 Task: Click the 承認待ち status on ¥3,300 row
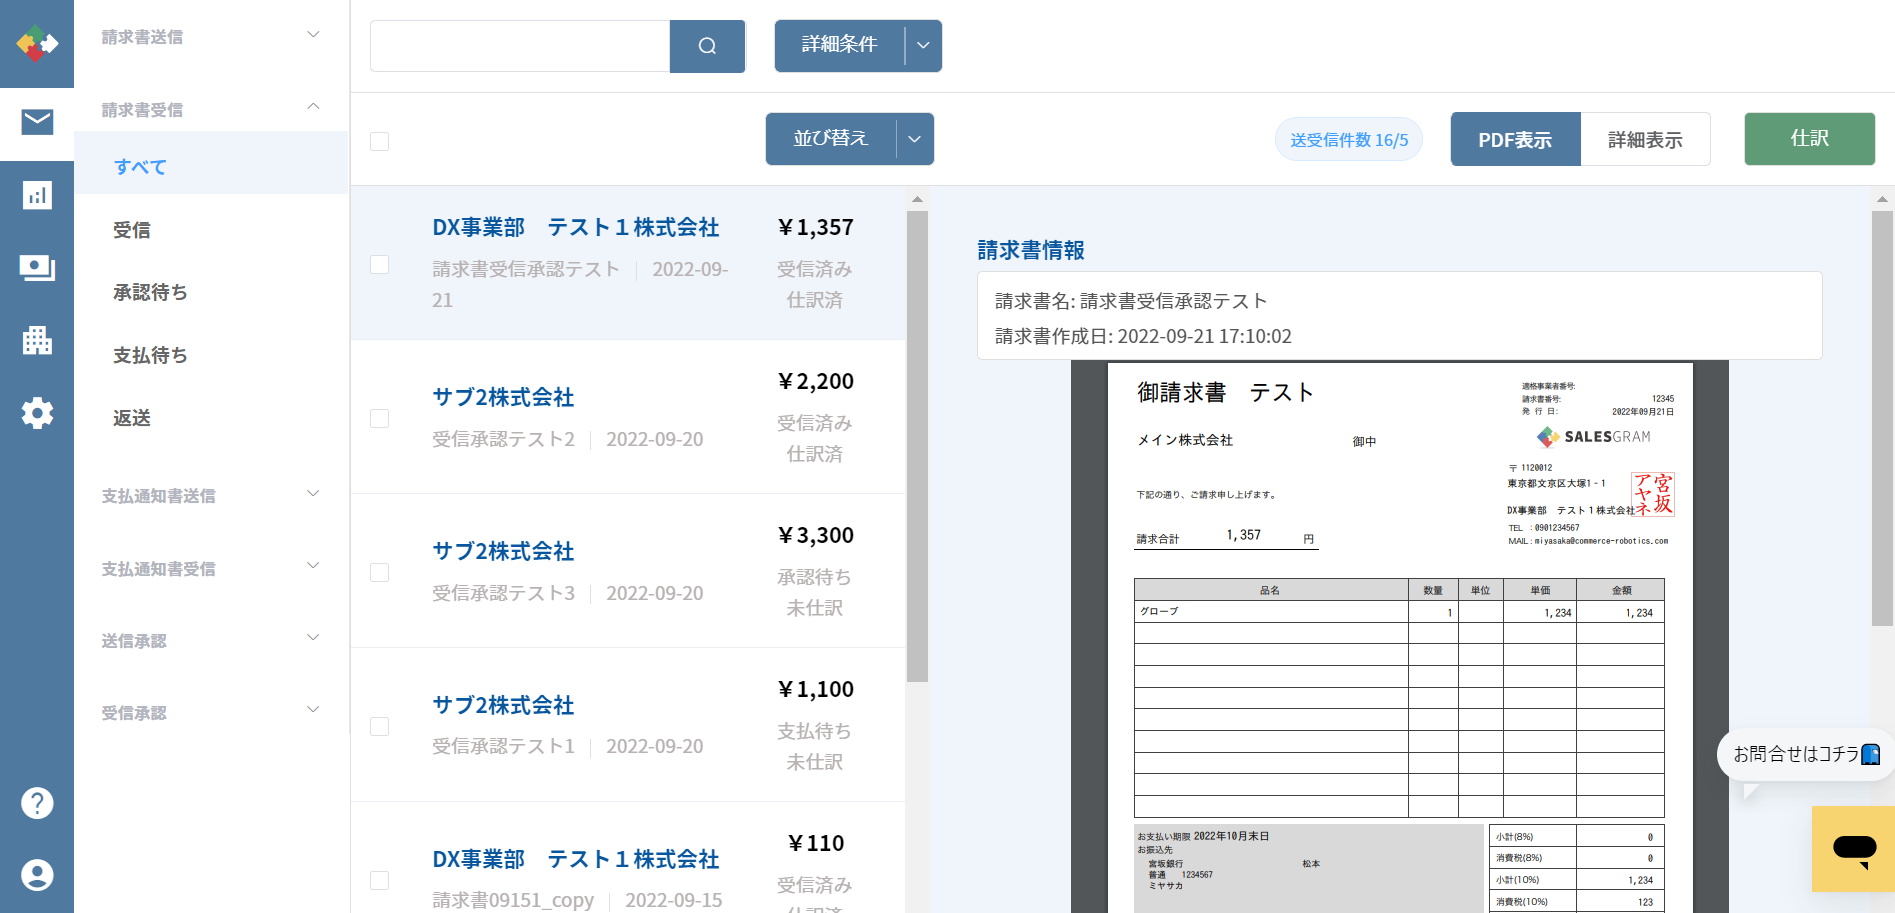click(x=814, y=577)
